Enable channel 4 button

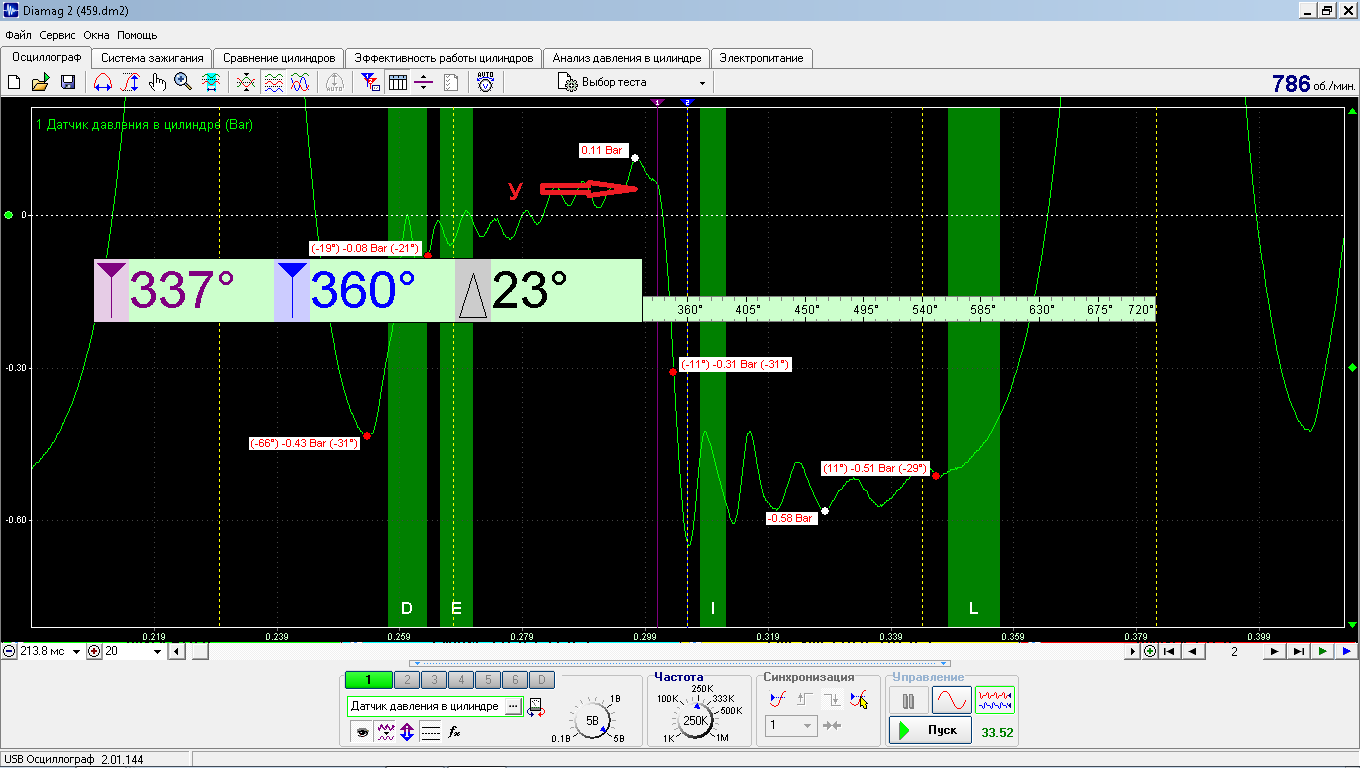pyautogui.click(x=460, y=680)
